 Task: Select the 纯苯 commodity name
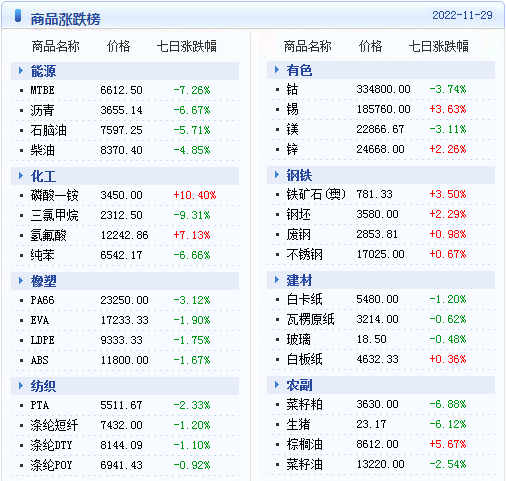tap(42, 255)
